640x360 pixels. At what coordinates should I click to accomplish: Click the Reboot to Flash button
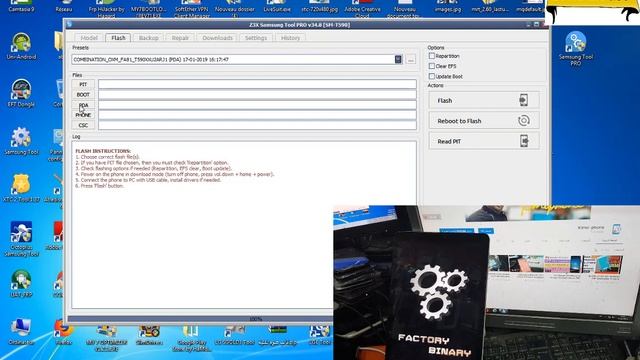tap(484, 121)
